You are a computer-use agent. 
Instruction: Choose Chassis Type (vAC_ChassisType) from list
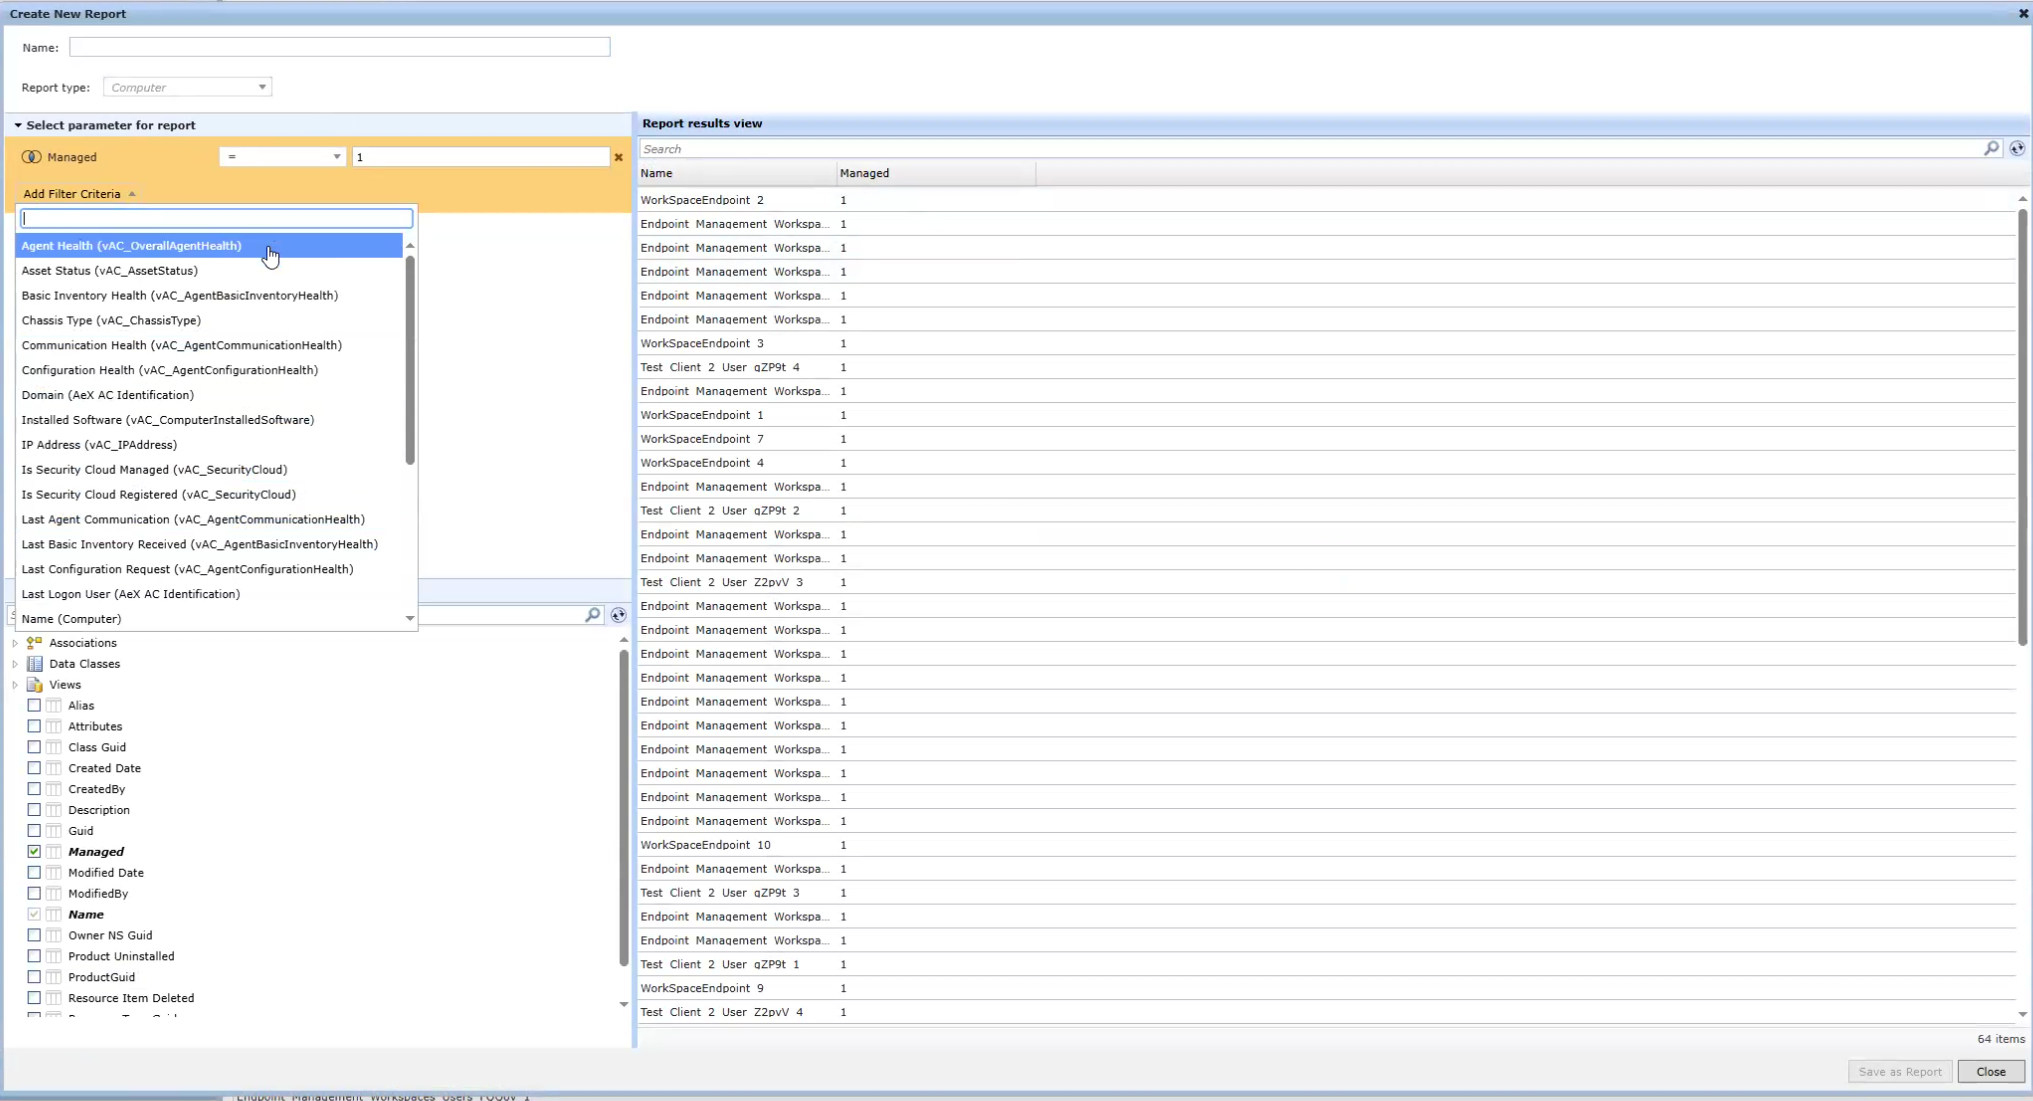(x=111, y=320)
